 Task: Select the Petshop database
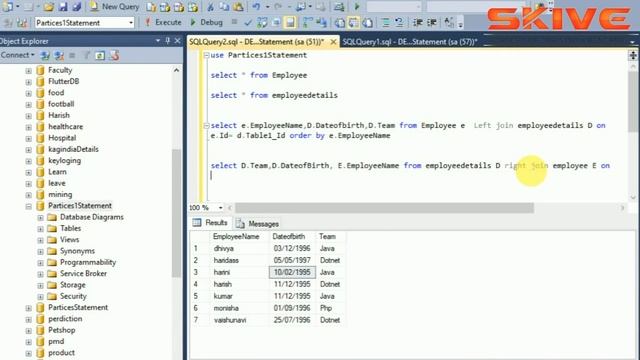[x=62, y=330]
